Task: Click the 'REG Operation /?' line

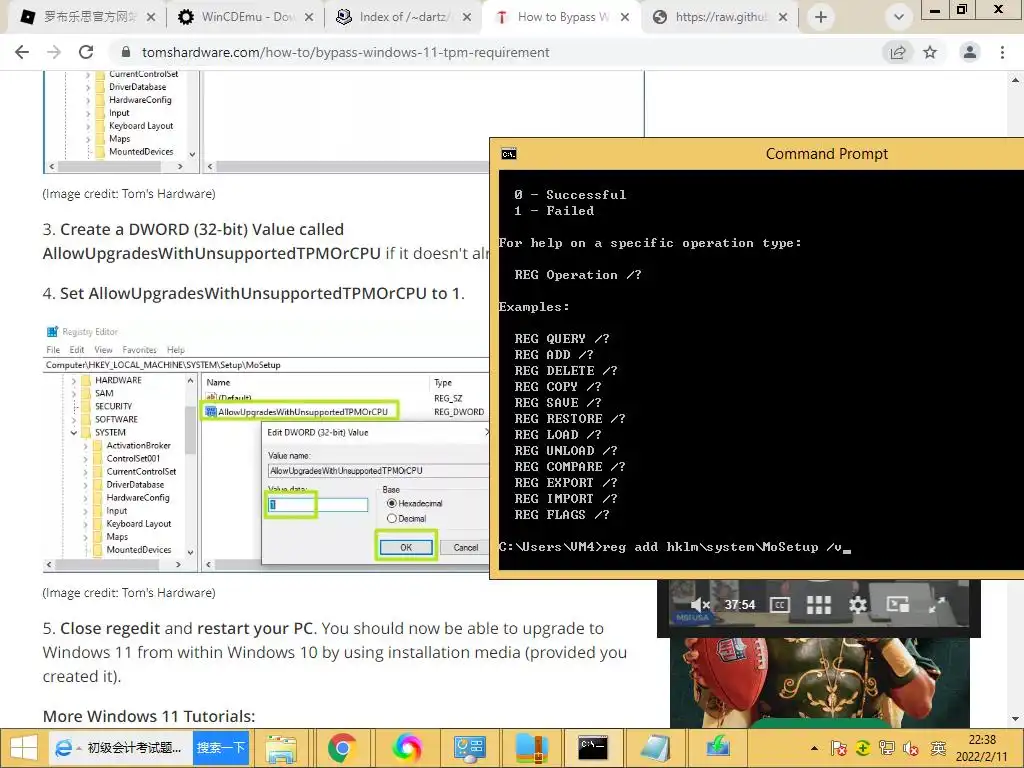Action: click(x=577, y=275)
